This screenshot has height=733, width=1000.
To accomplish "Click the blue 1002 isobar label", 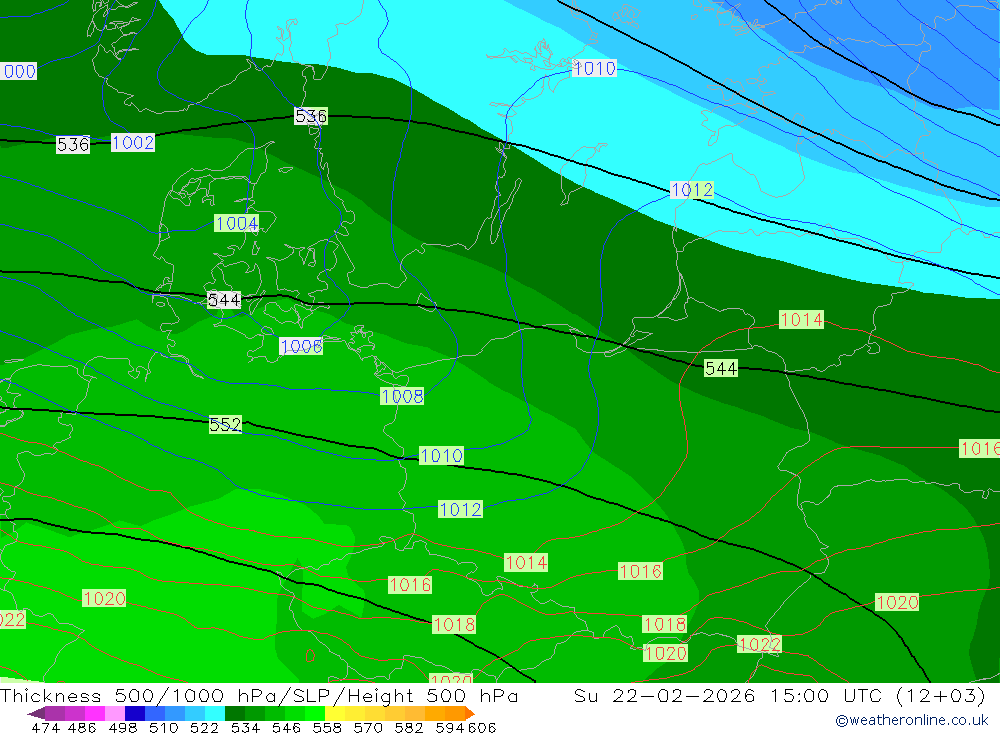I will [133, 142].
